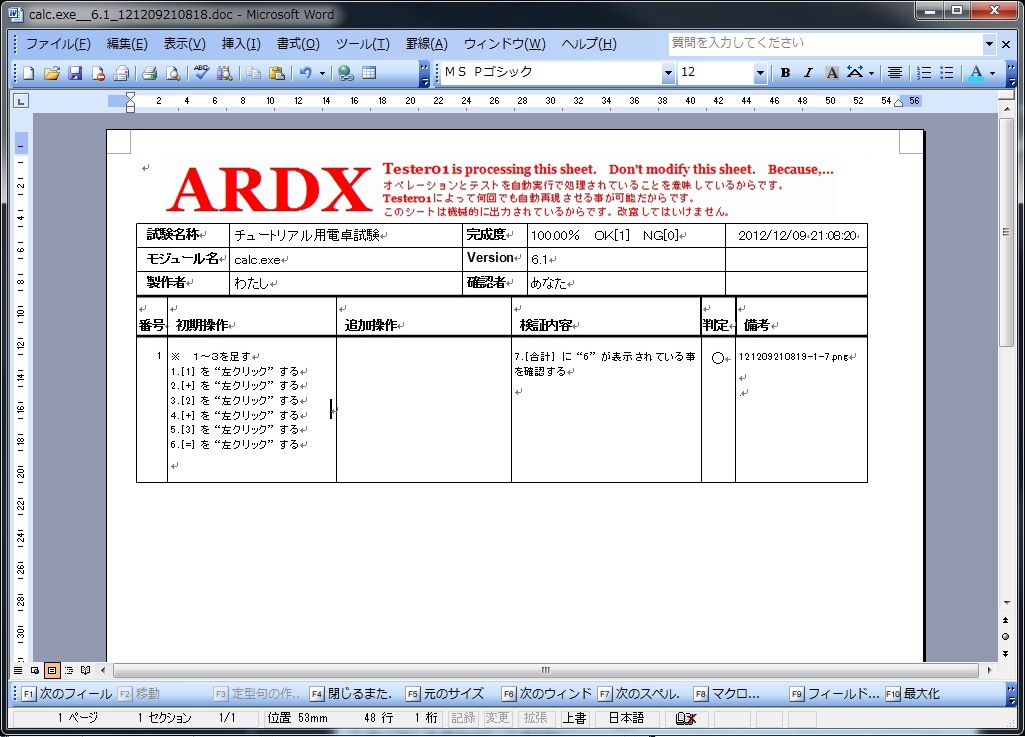Open the ツール(T) menu
Screen dimensions: 1025x737
[362, 44]
